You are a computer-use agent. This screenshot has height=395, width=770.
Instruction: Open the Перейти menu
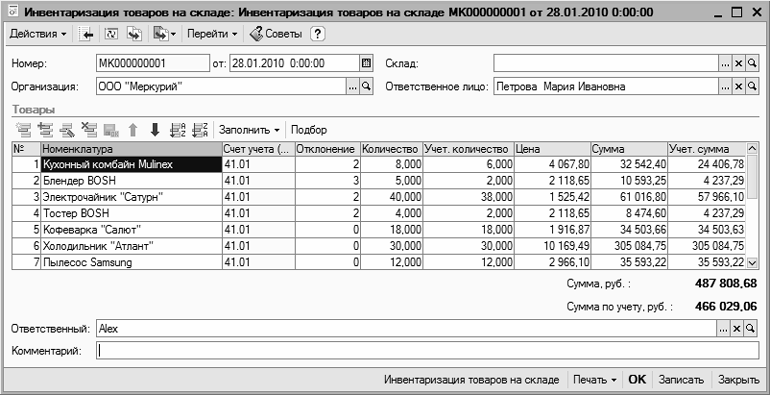(x=212, y=34)
